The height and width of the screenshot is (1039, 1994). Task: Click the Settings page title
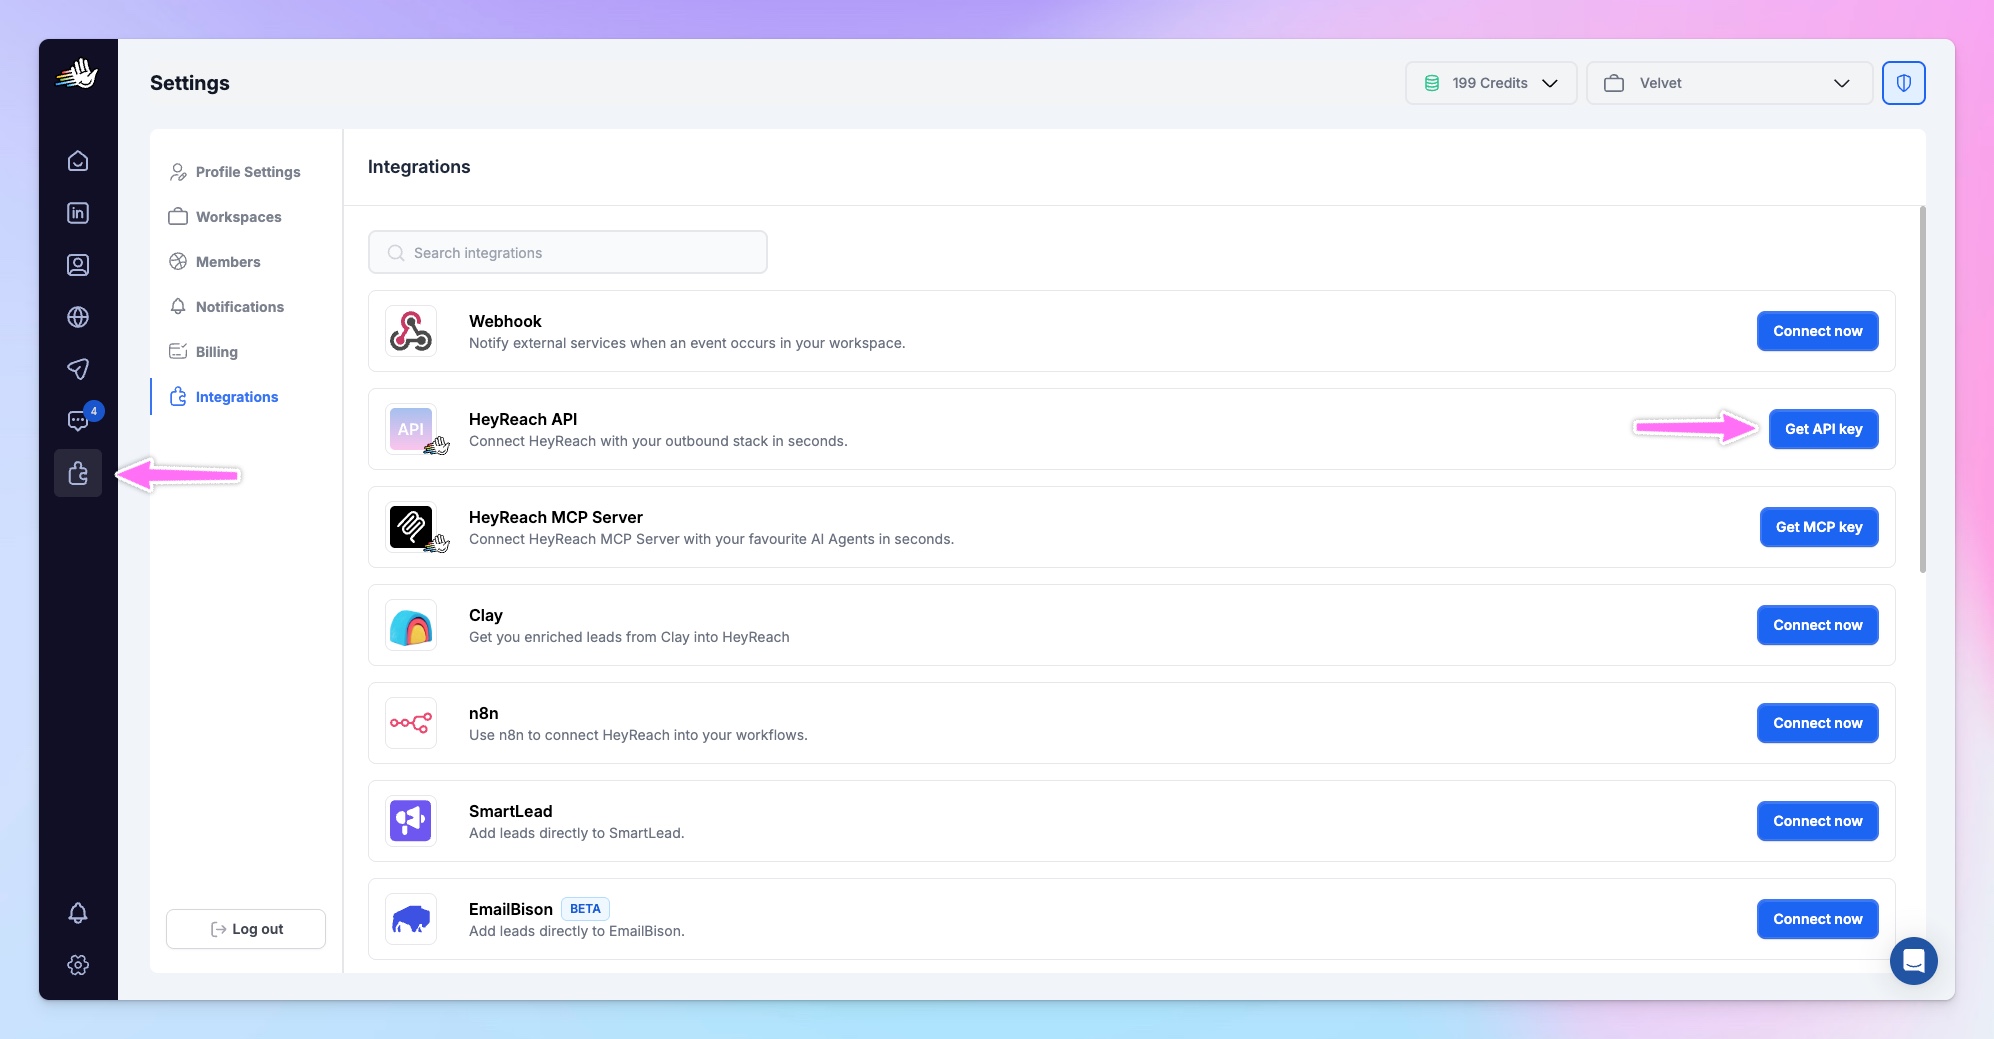click(190, 83)
